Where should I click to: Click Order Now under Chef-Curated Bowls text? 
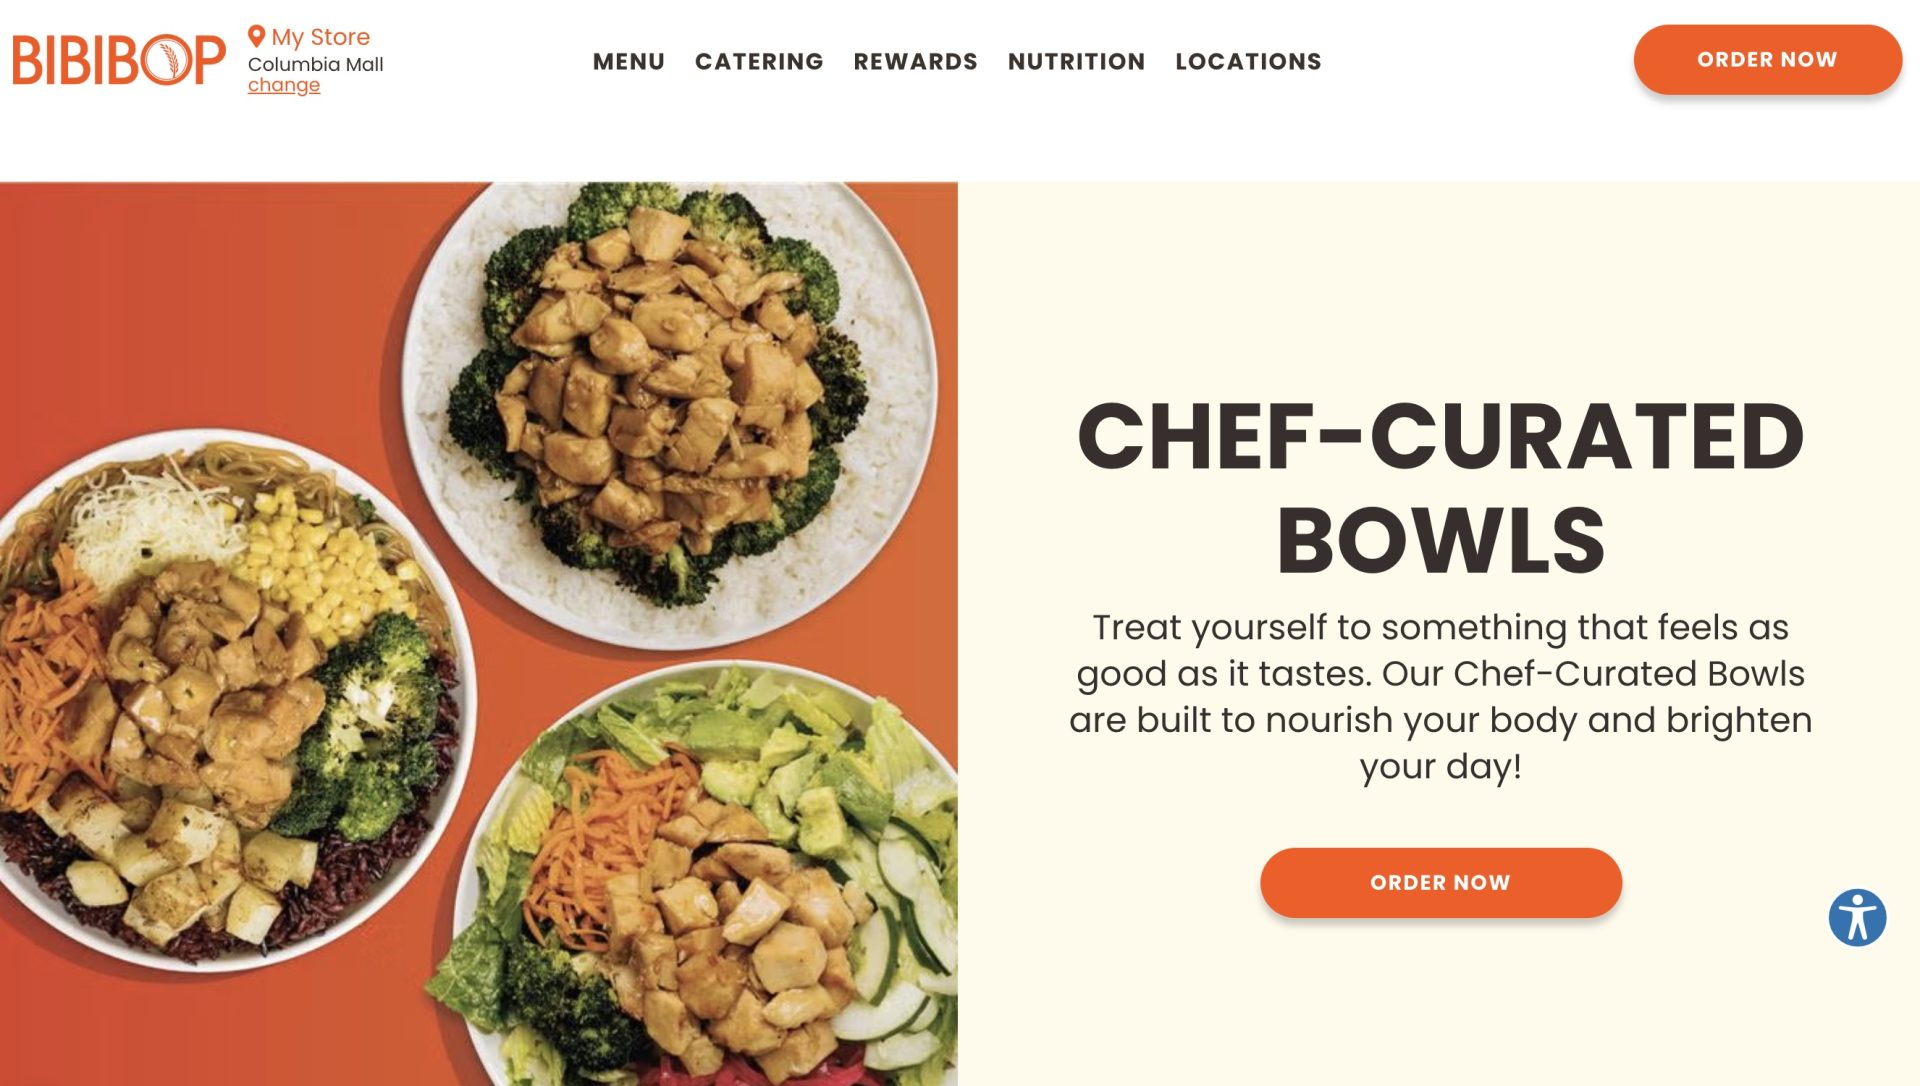pos(1440,883)
